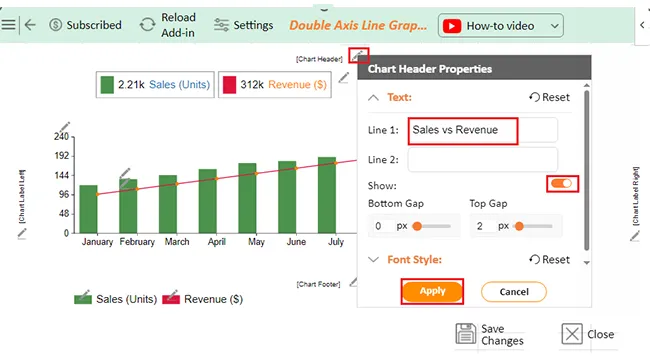
Task: Click the [Chart Header] placeholder text
Action: click(x=319, y=59)
